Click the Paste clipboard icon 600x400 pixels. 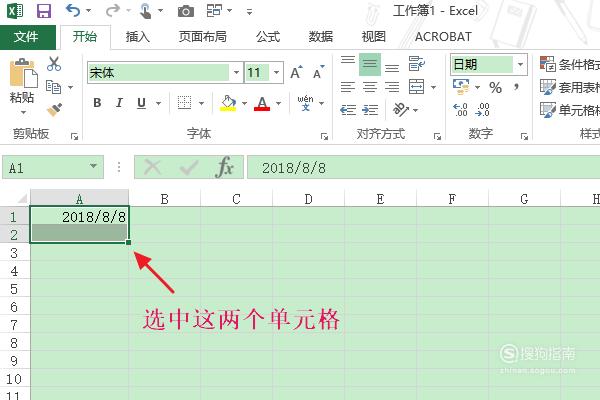[x=23, y=73]
